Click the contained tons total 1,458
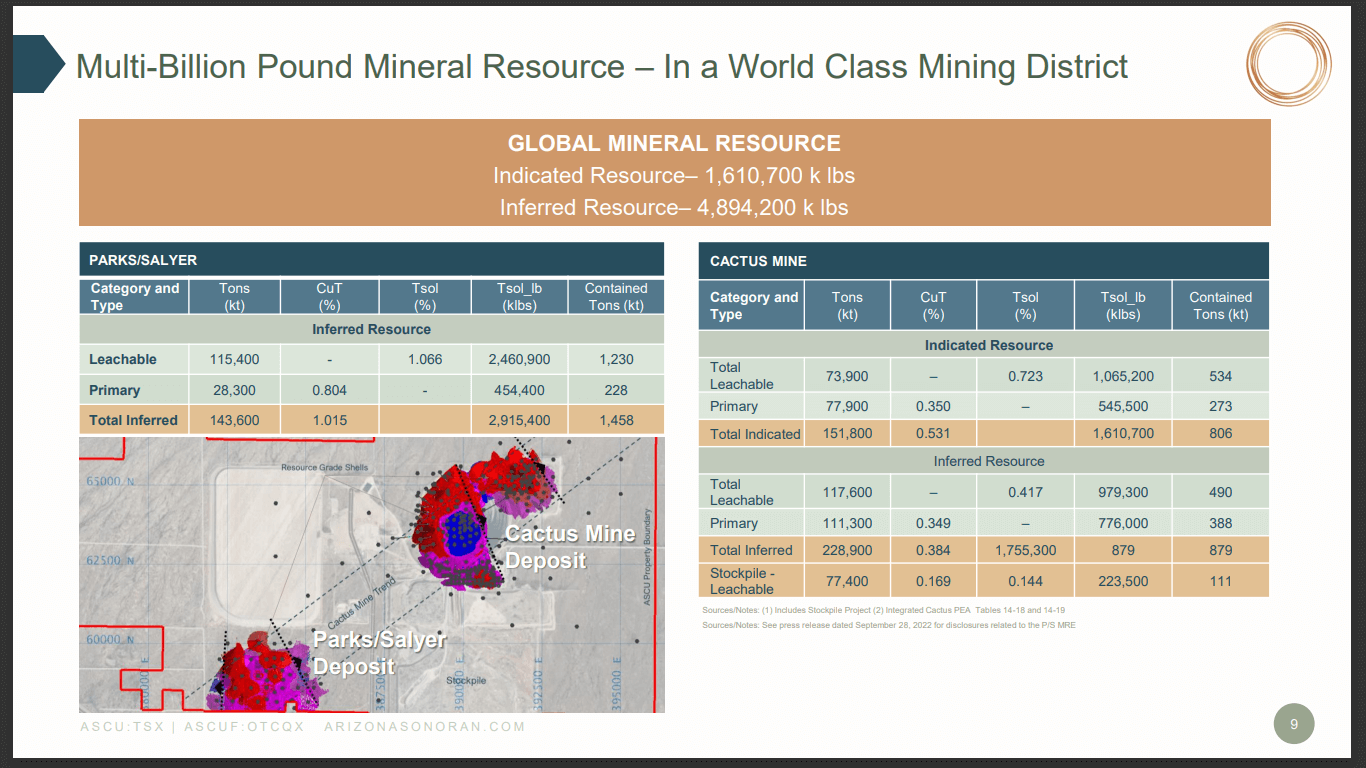 click(616, 420)
